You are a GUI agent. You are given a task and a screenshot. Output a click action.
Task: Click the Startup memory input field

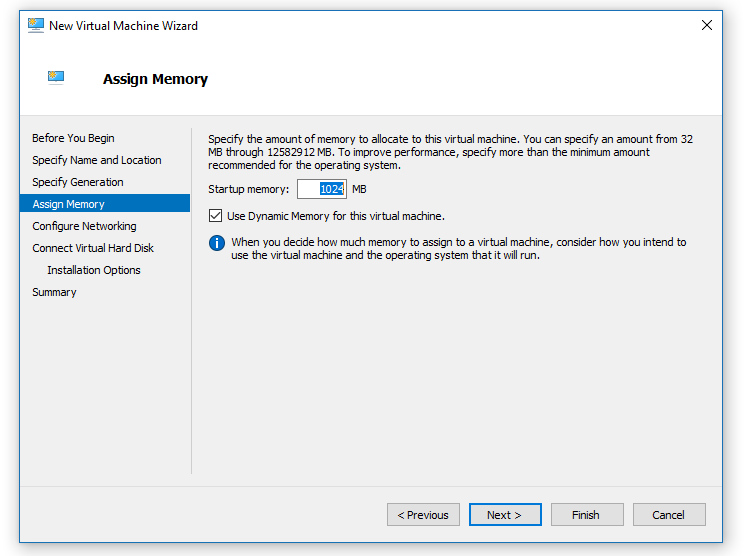pos(321,189)
